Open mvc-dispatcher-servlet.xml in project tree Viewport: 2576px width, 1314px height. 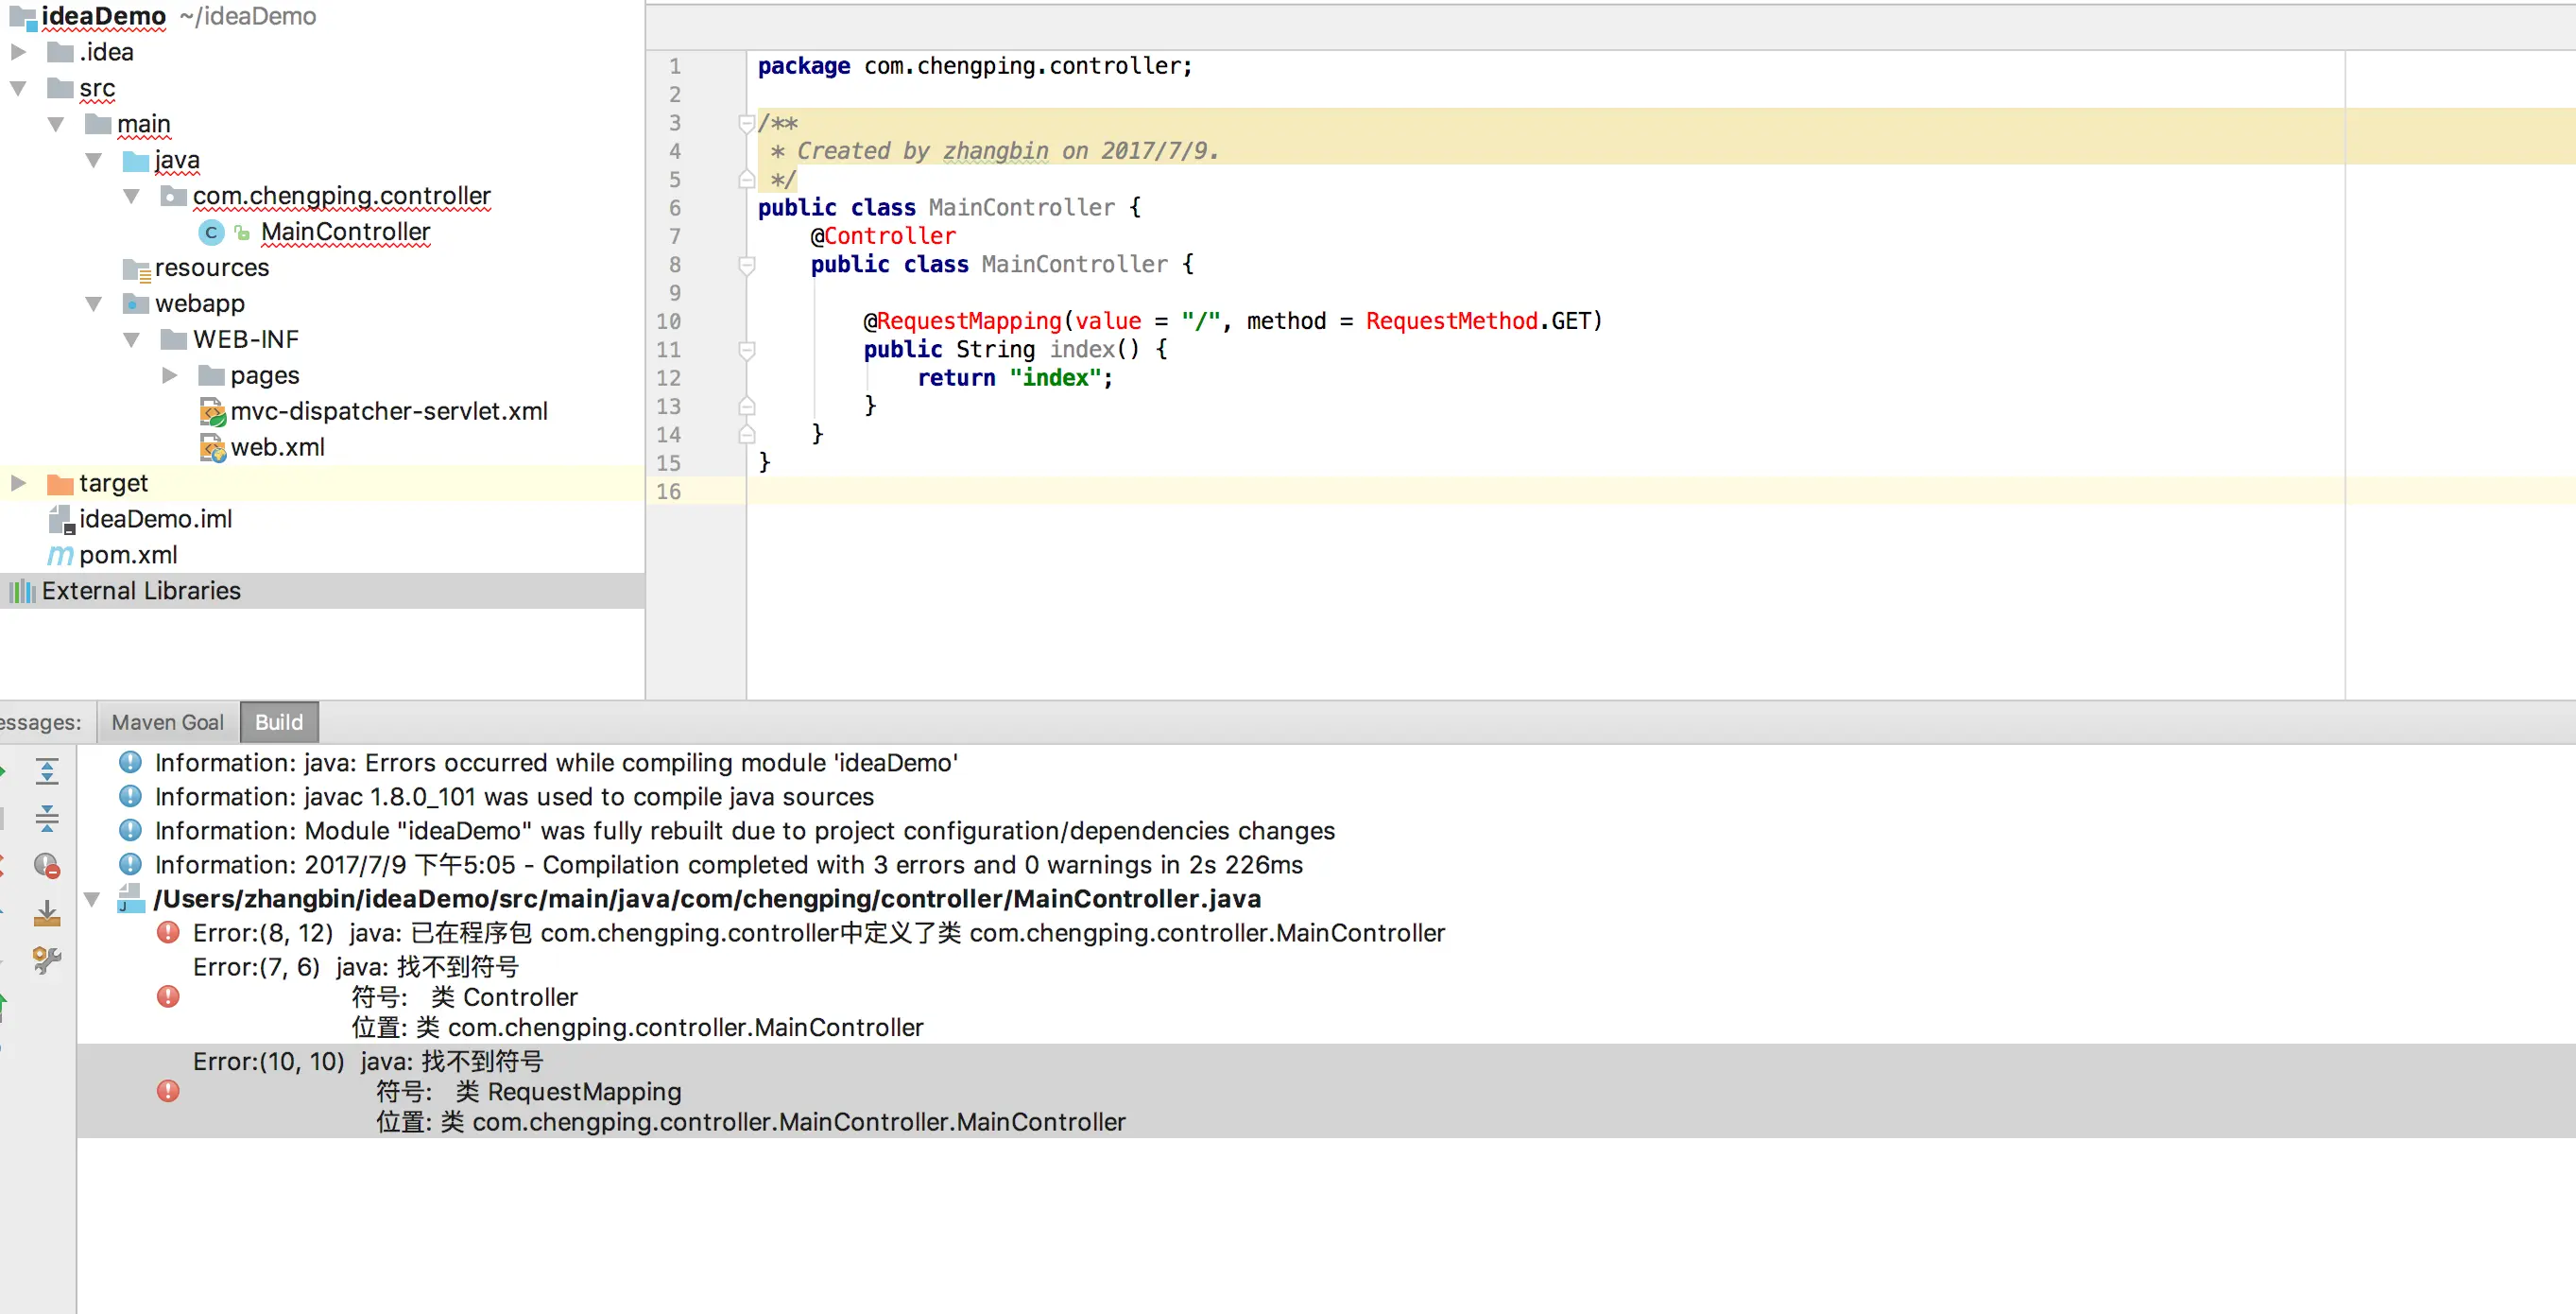pos(388,411)
